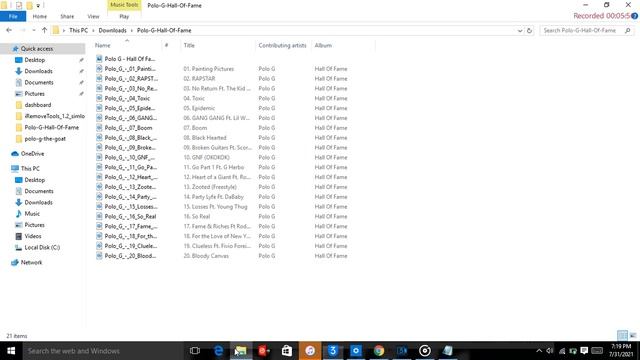This screenshot has height=360, width=640.
Task: Sort files by the Title column
Action: point(189,45)
